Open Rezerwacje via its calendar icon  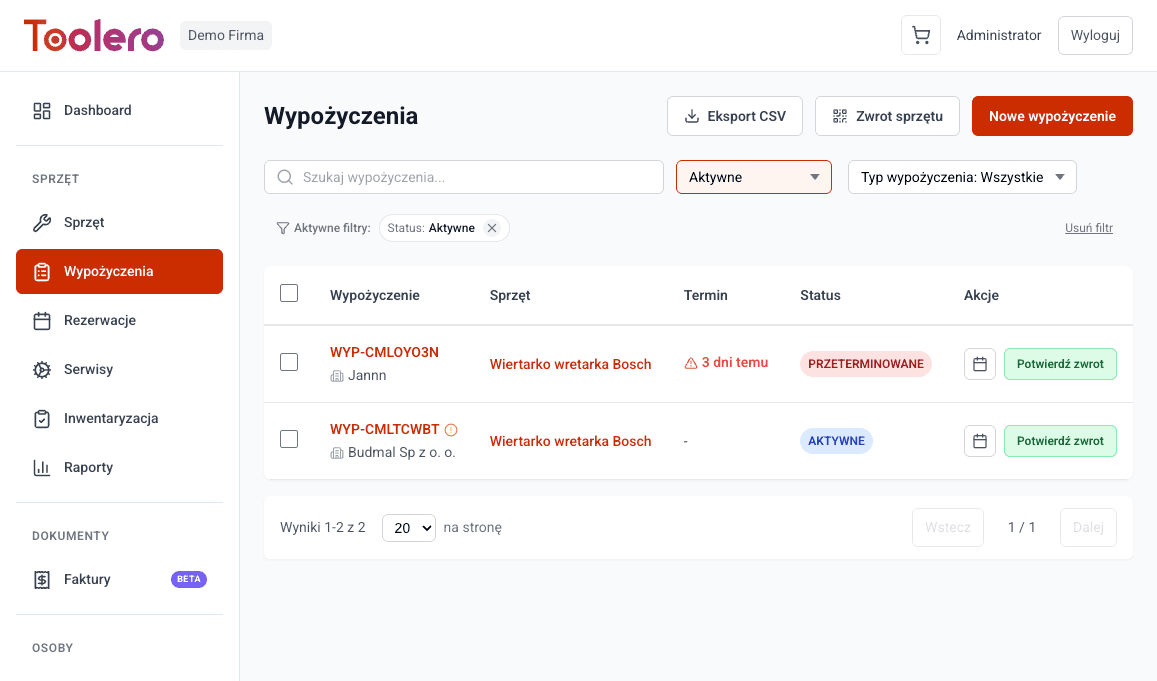coord(41,320)
